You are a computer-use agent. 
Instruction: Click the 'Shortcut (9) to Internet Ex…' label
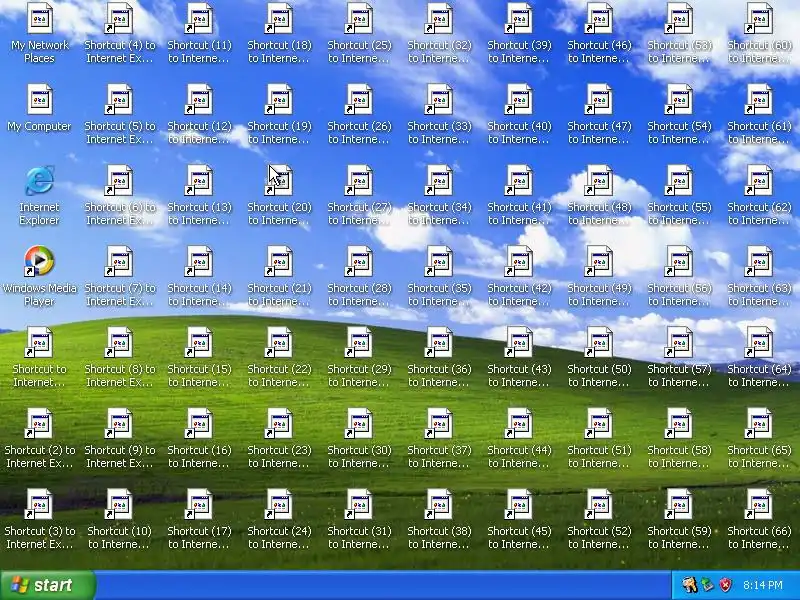click(119, 457)
